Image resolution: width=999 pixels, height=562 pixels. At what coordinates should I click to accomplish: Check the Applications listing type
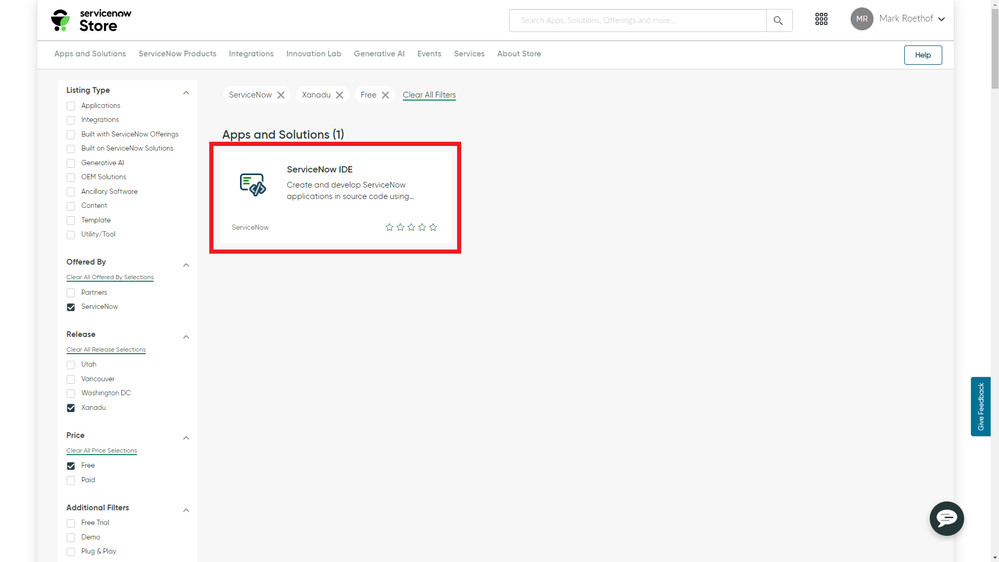pos(71,106)
